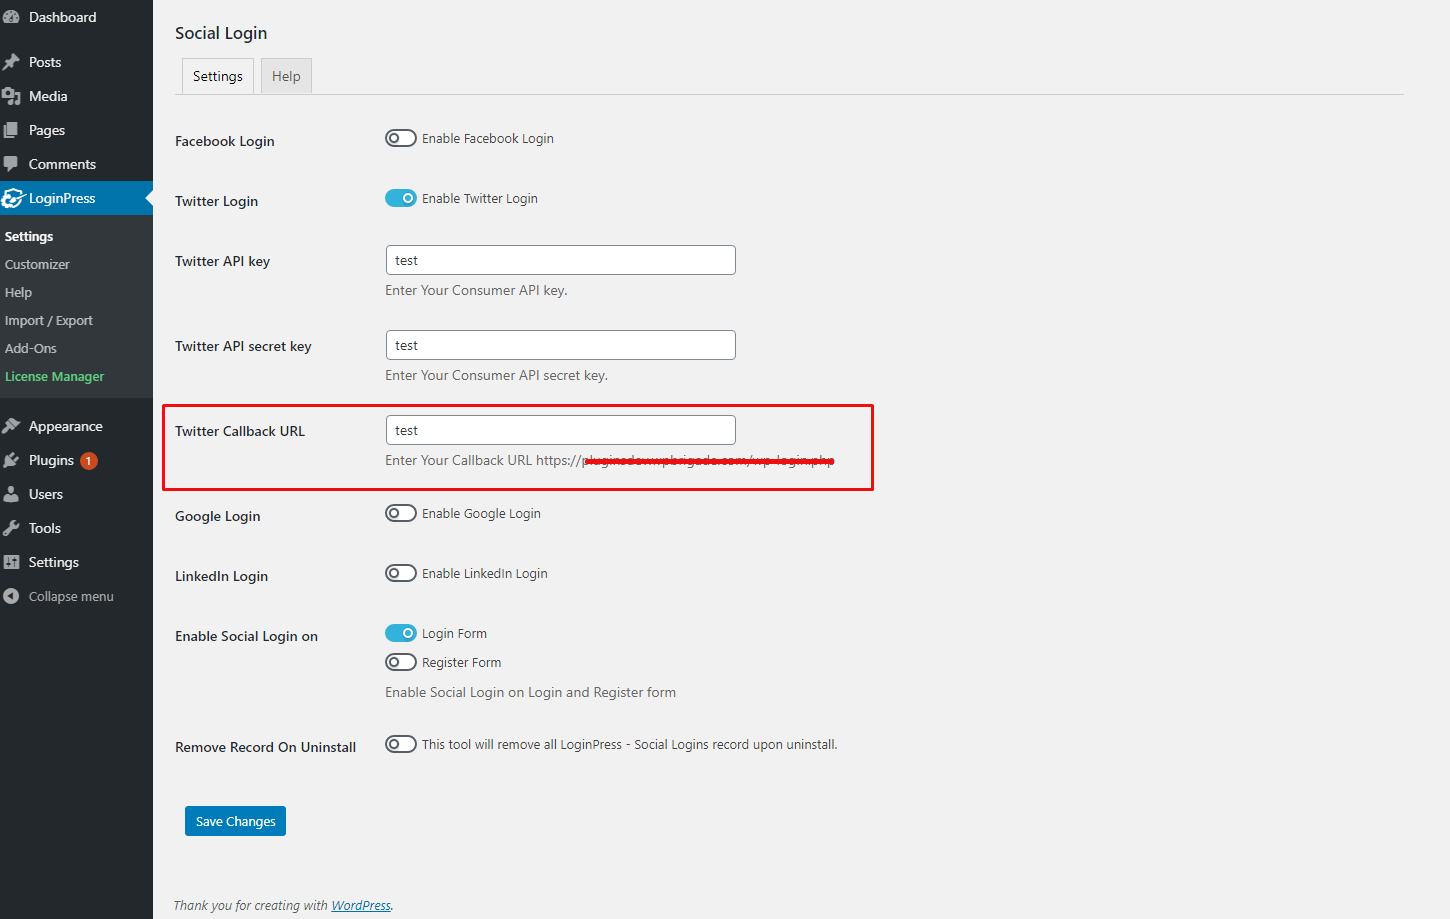This screenshot has height=919, width=1450.
Task: Turn off the Login Form toggle
Action: point(401,633)
